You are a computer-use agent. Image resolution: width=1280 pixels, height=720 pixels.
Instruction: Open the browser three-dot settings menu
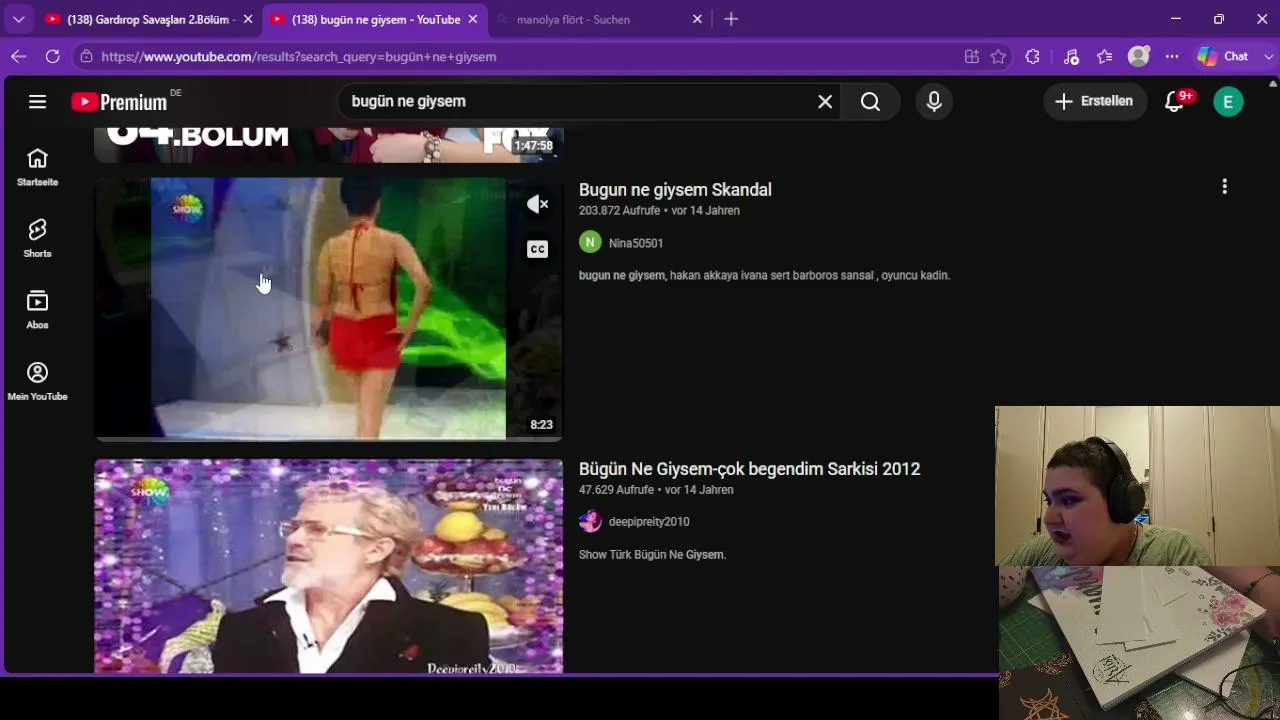1172,57
